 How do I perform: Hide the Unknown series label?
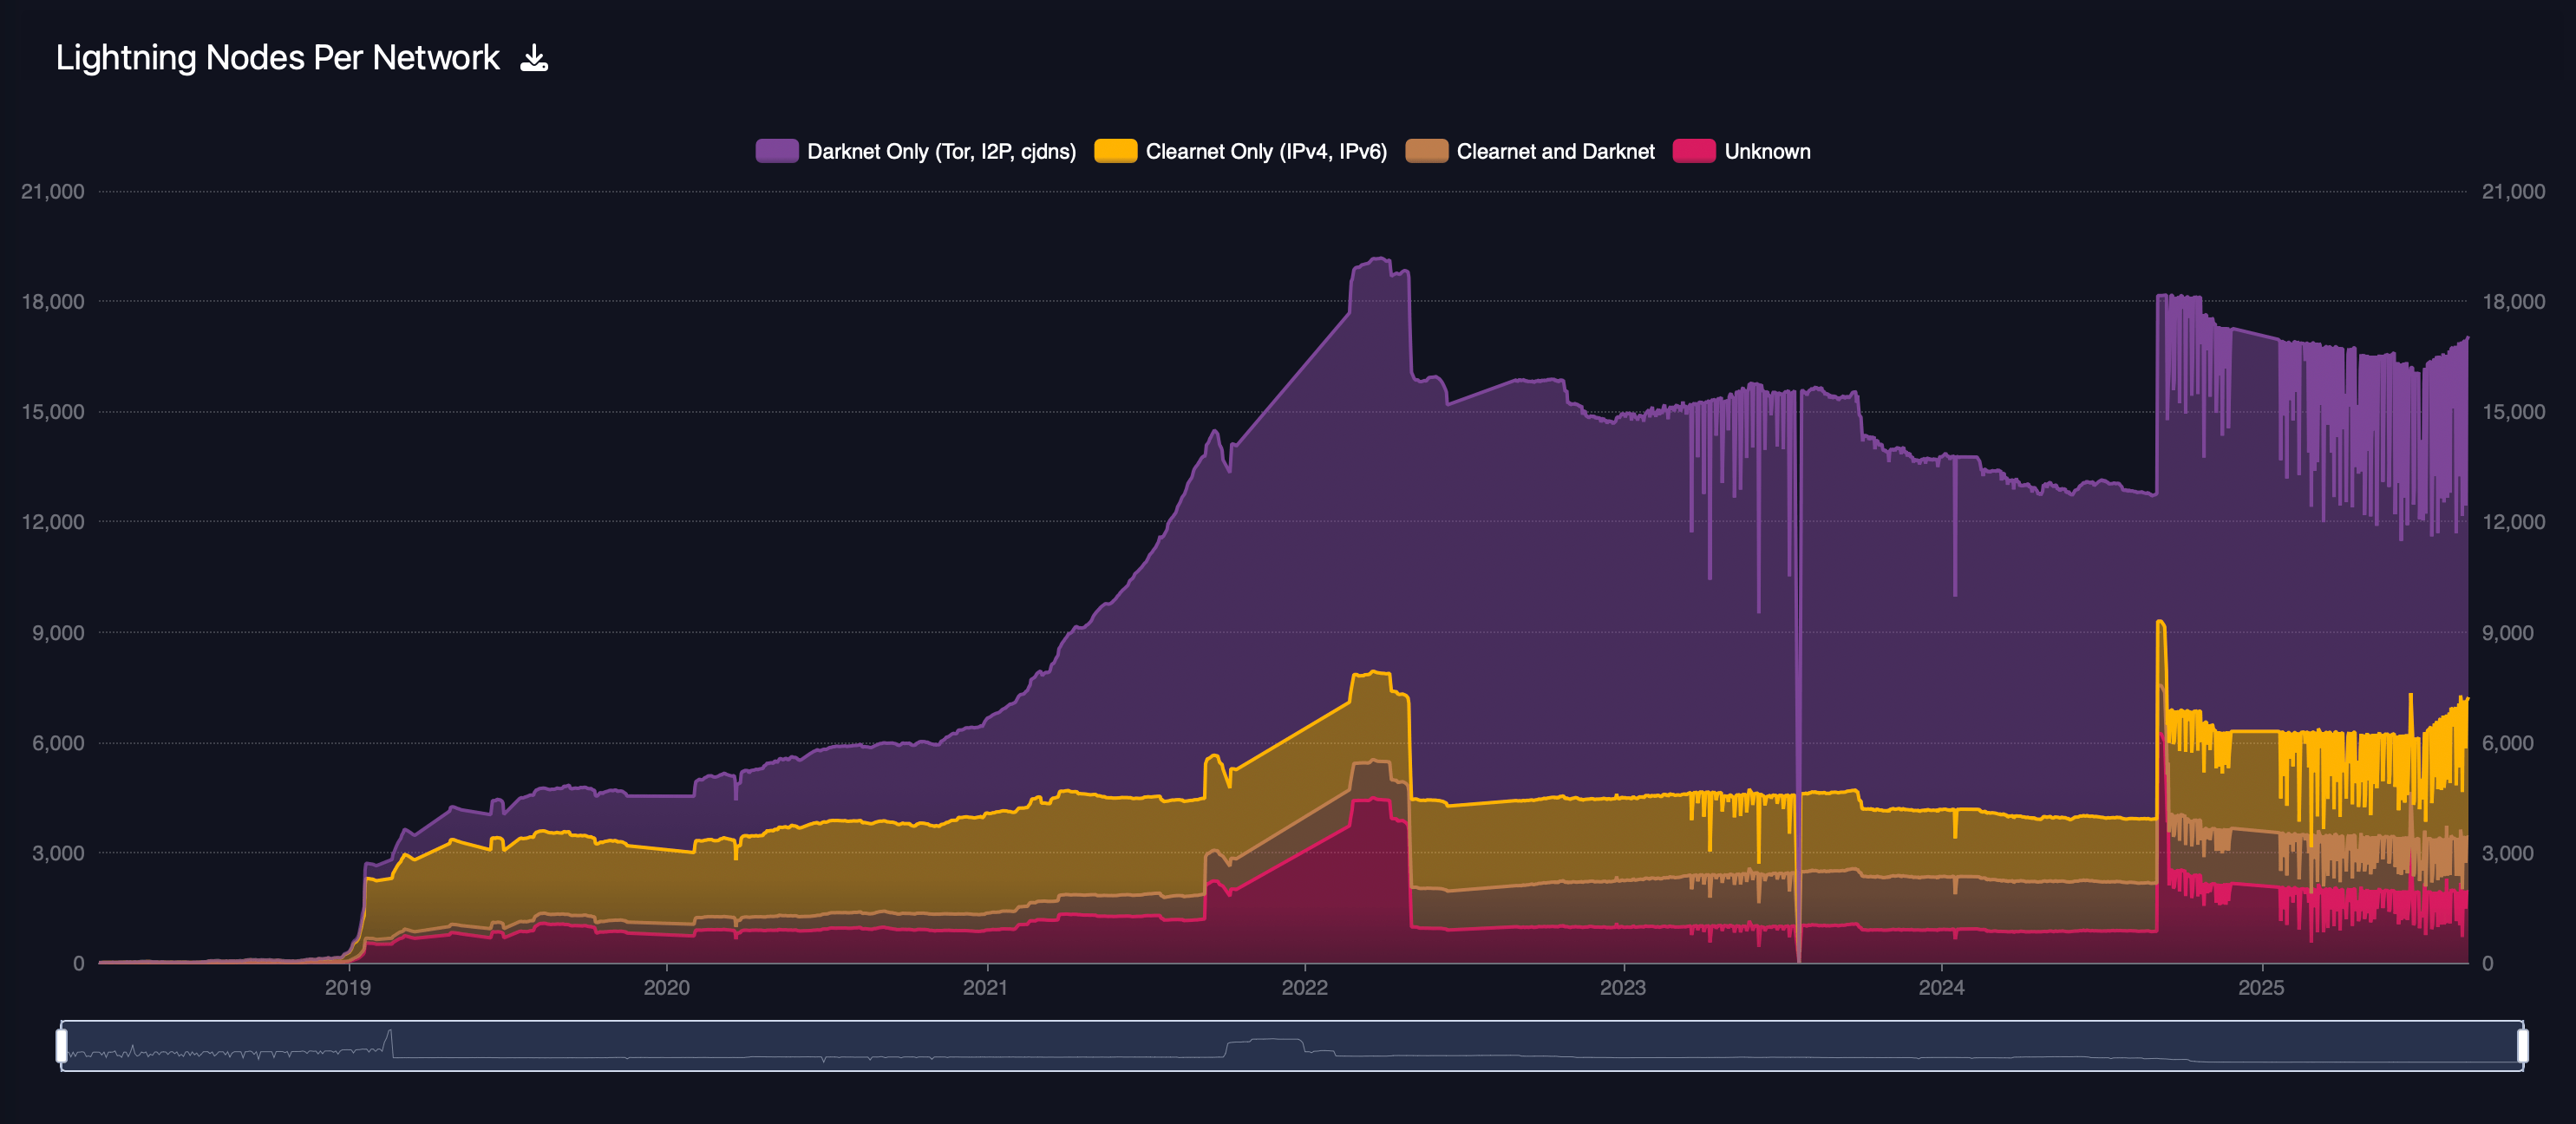click(1767, 151)
